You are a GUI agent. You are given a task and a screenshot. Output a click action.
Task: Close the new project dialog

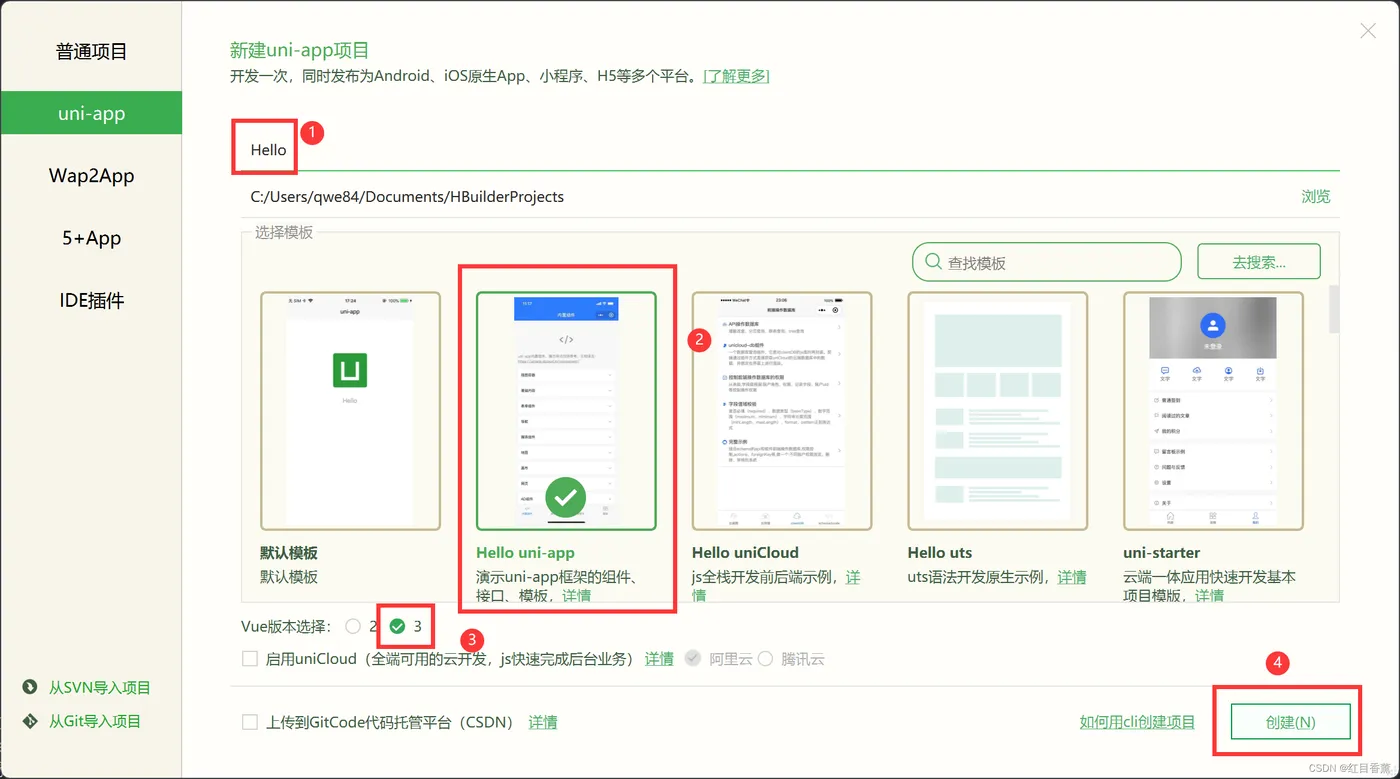[x=1368, y=31]
